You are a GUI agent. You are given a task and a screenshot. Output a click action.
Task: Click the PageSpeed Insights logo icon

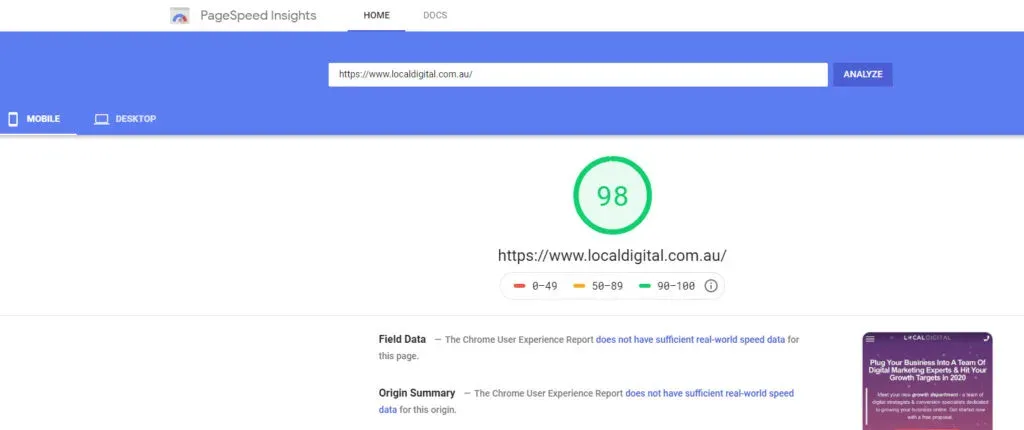click(x=180, y=16)
